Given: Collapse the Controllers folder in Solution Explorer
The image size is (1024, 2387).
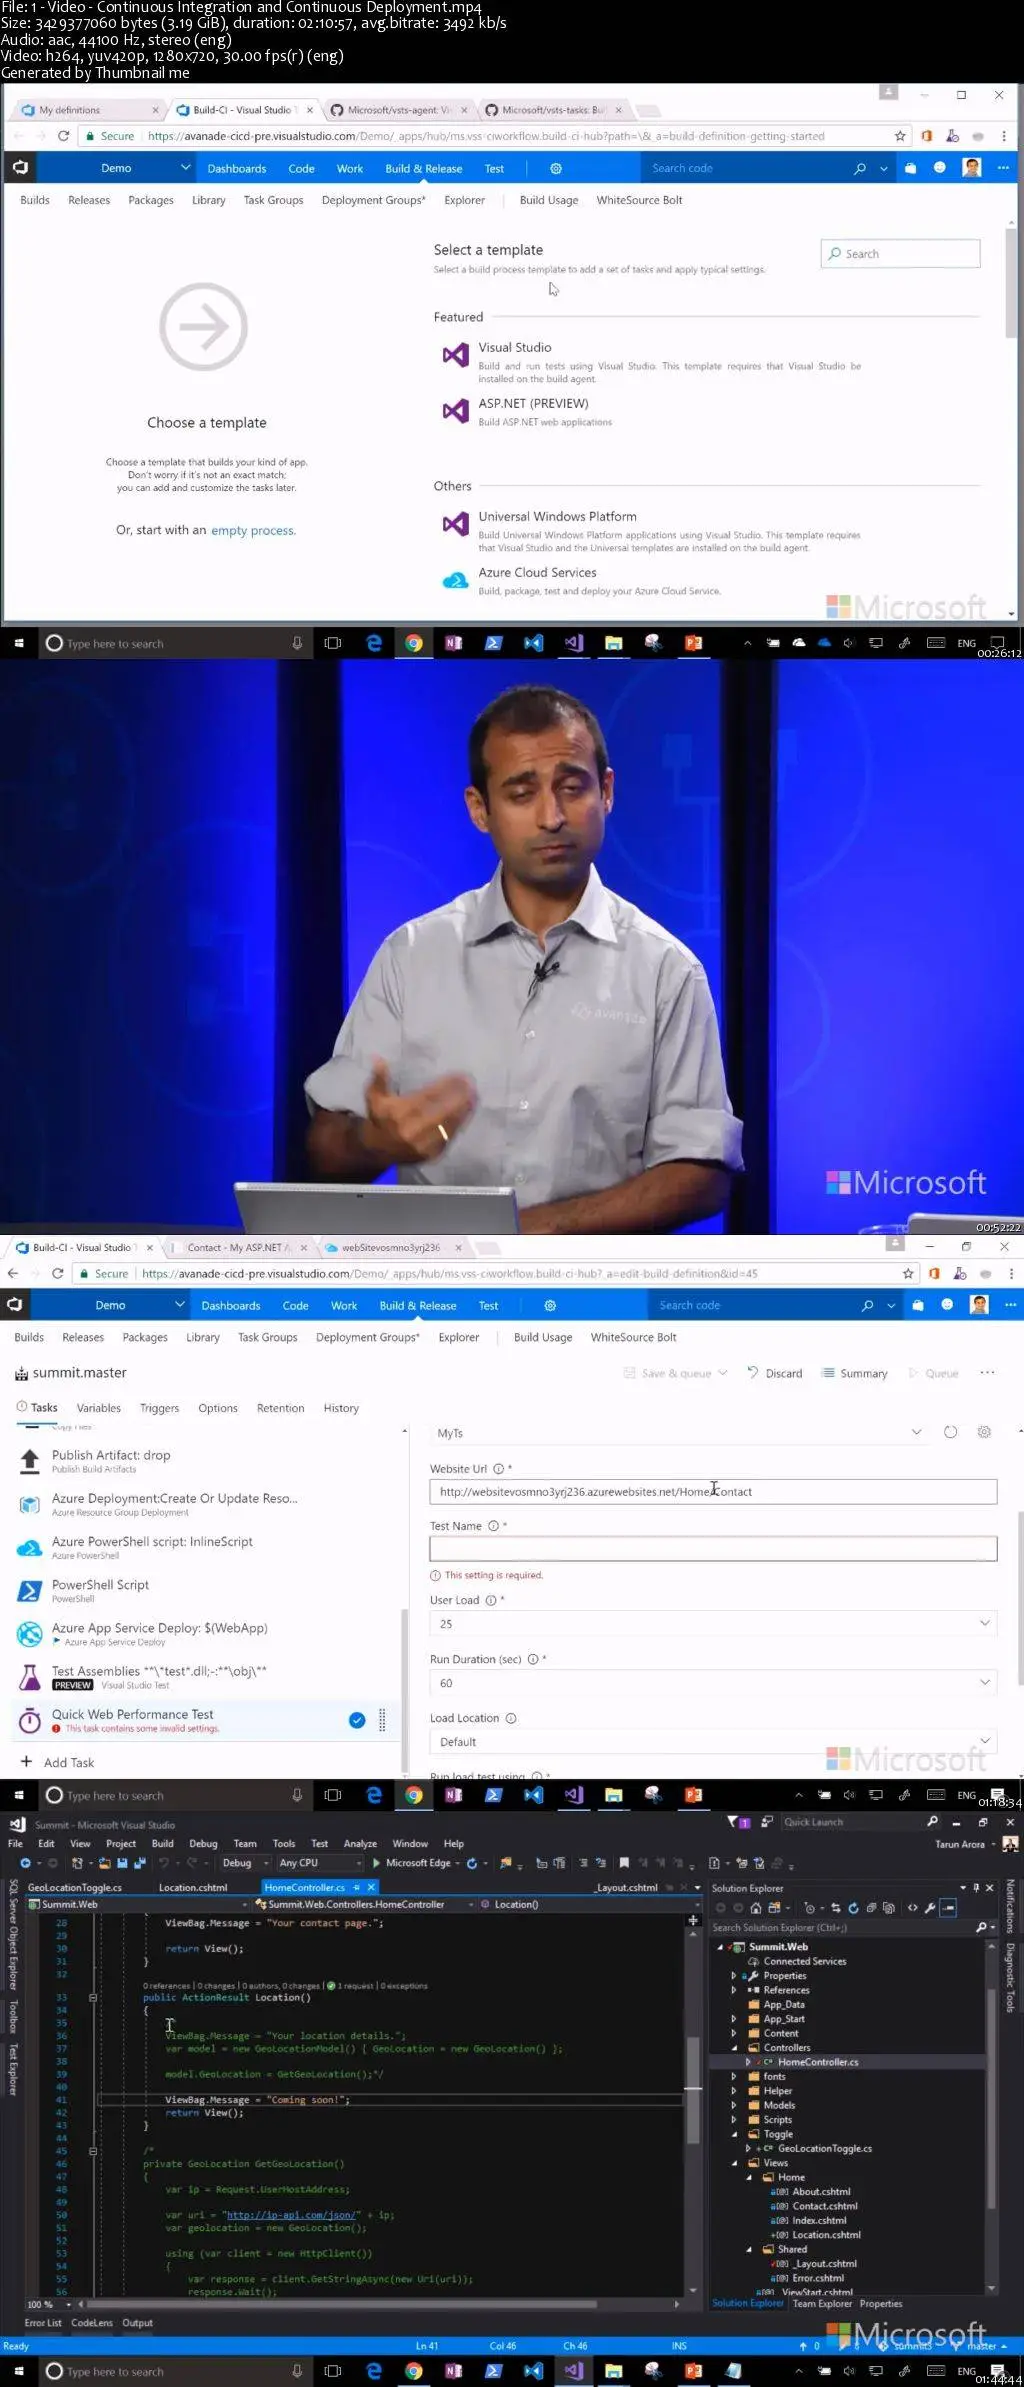Looking at the screenshot, I should pos(734,2047).
